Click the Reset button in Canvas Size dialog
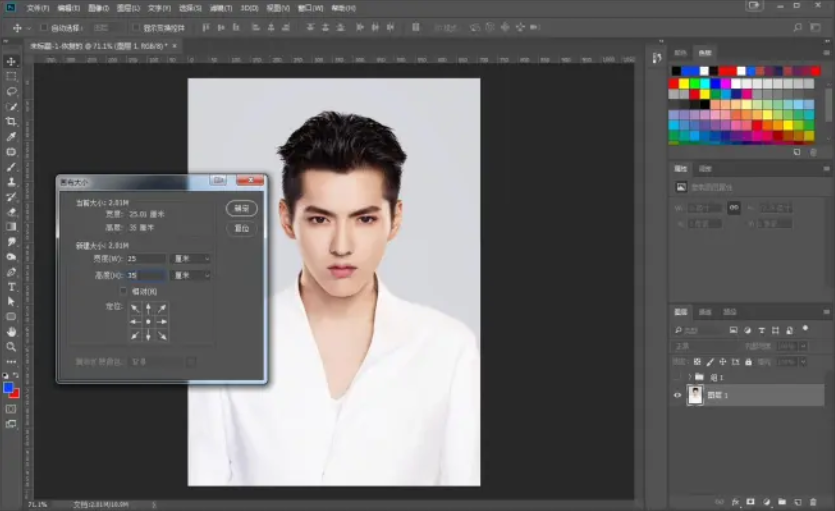 pos(241,228)
